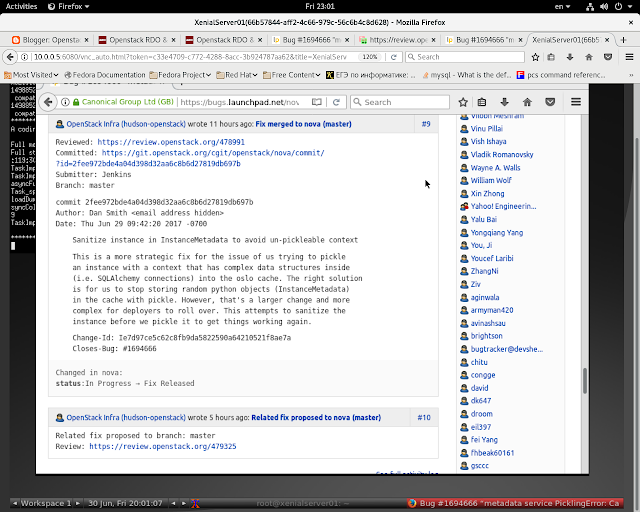The image size is (640, 512).
Task: Expand Free Content bookmarks folder
Action: click(291, 75)
